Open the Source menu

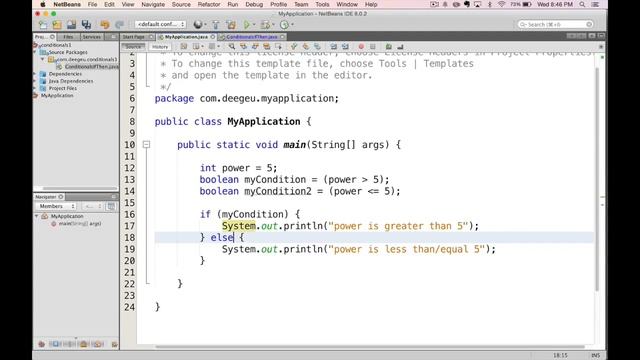coord(181,4)
